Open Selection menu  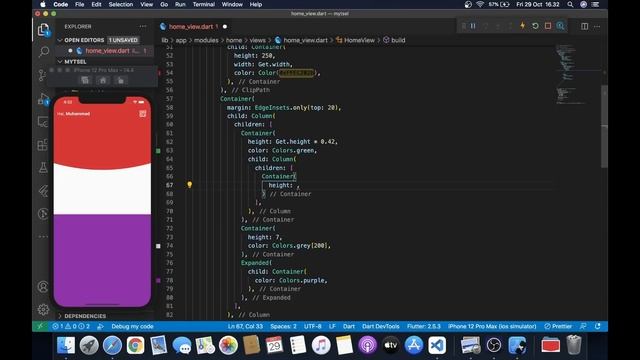tap(121, 4)
